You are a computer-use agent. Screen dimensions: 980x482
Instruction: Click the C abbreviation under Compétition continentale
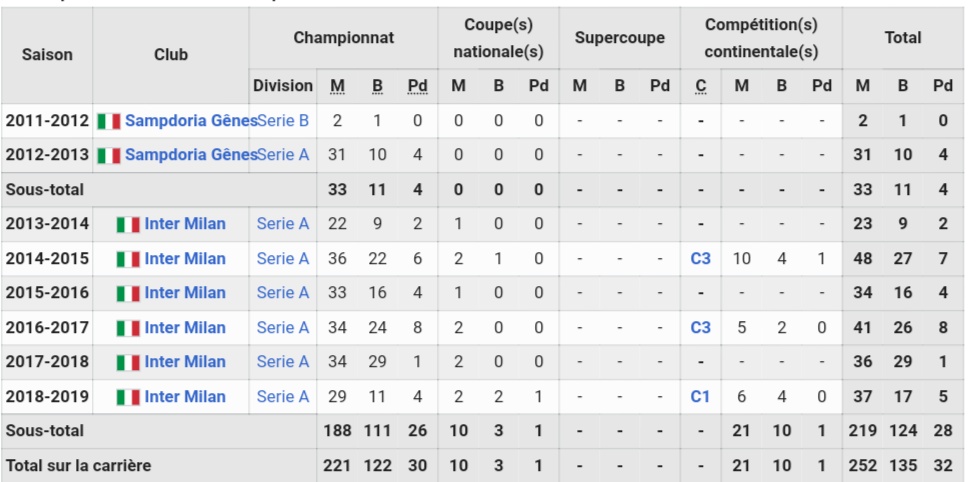point(701,86)
